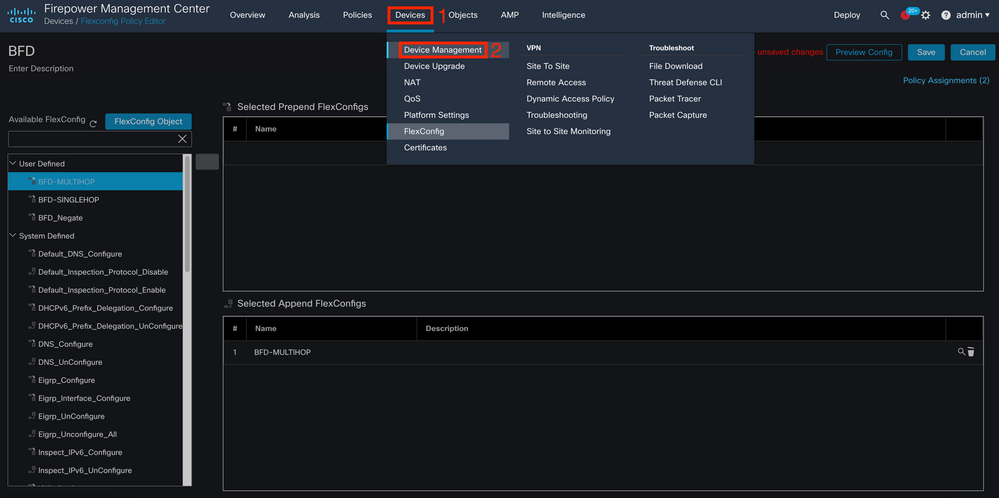Open the admin user dropdown
This screenshot has width=999, height=498.
point(973,15)
